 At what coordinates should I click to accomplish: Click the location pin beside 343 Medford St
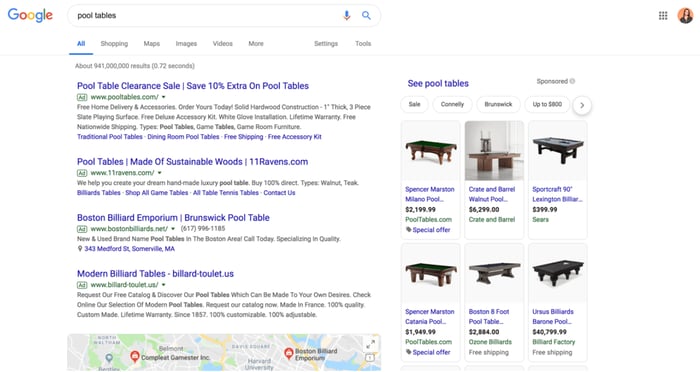(x=80, y=249)
